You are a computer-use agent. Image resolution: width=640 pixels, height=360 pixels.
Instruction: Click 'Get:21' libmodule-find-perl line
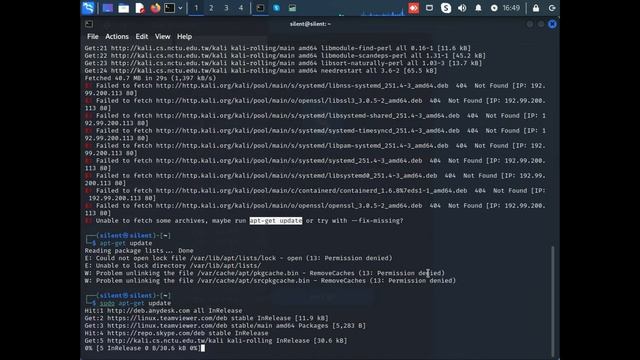point(278,48)
